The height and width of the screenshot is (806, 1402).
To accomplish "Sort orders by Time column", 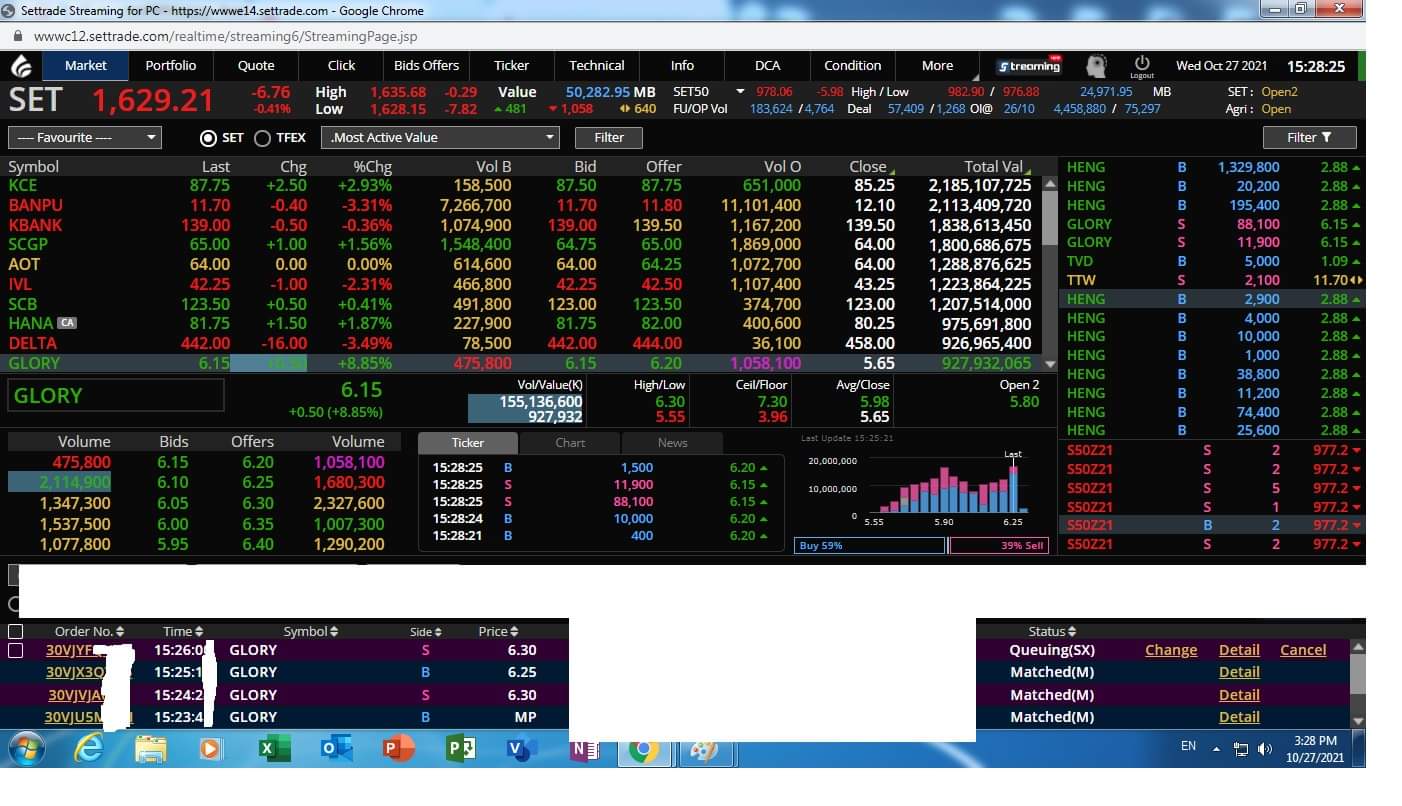I will pos(183,631).
